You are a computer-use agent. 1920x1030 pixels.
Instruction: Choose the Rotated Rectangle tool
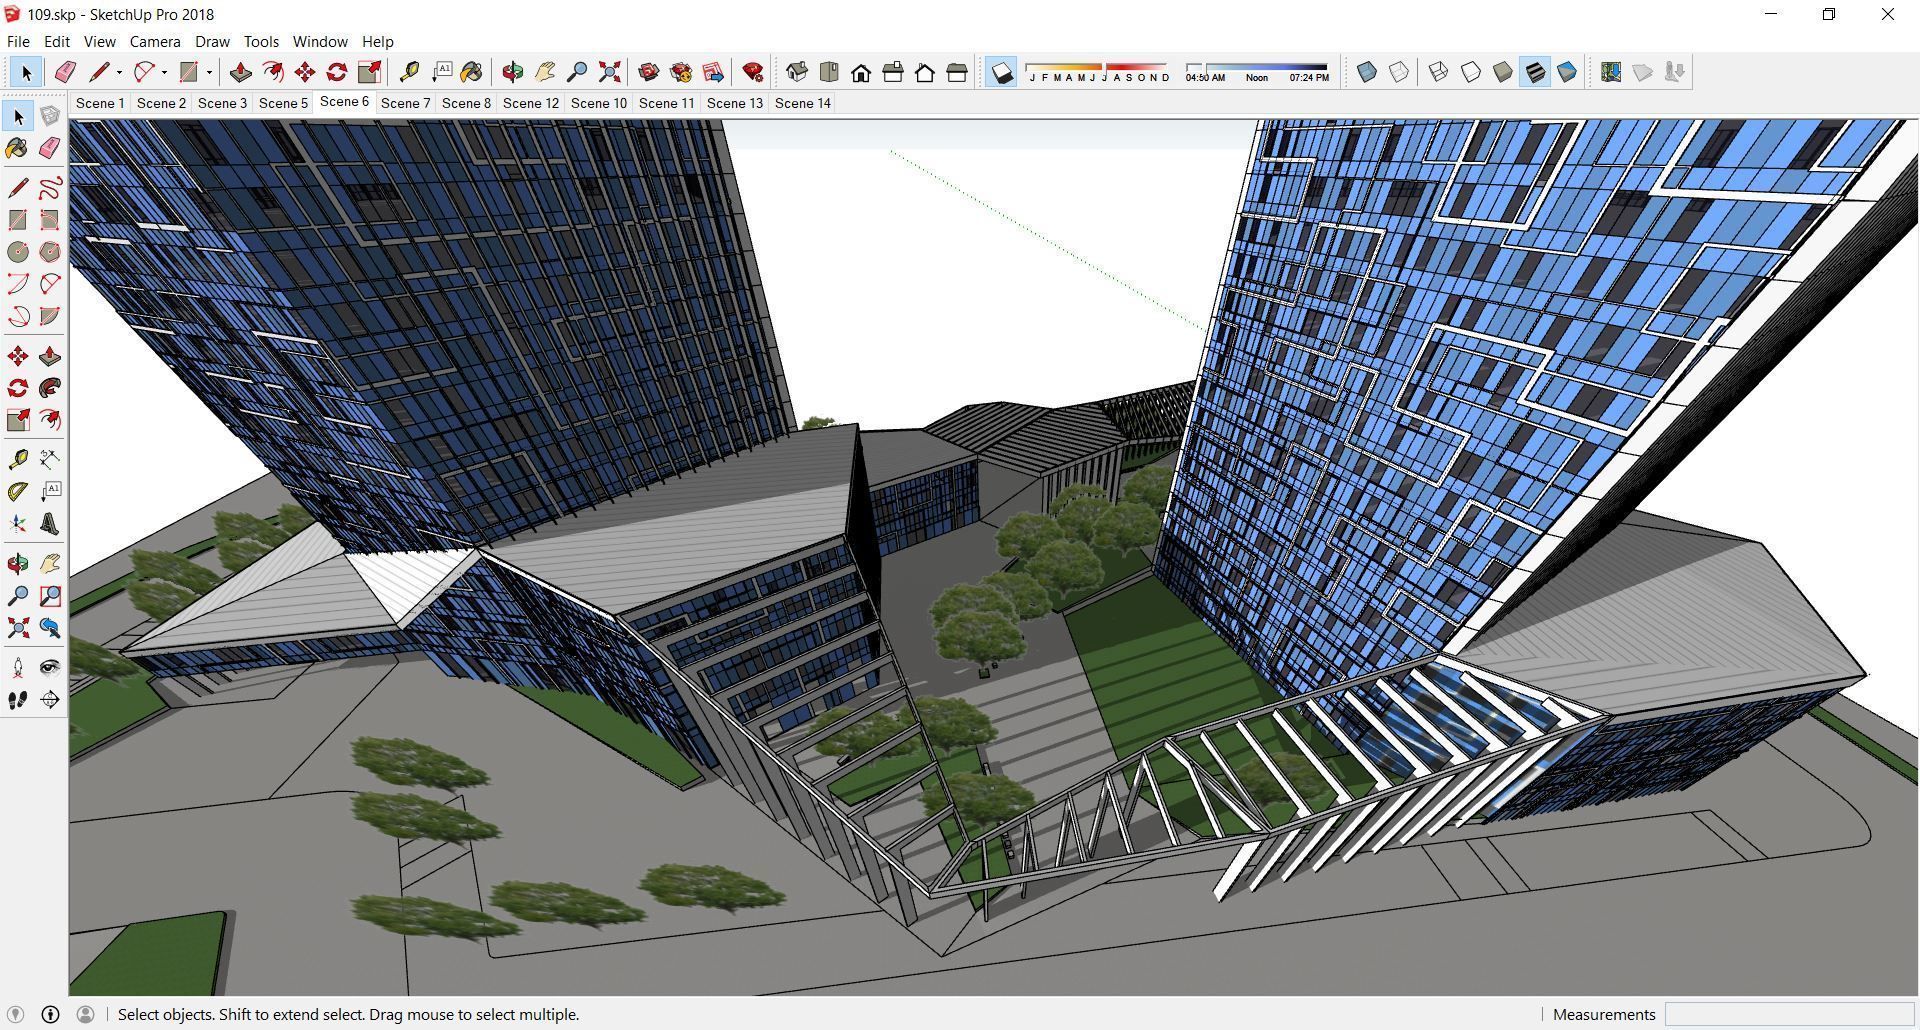[50, 220]
